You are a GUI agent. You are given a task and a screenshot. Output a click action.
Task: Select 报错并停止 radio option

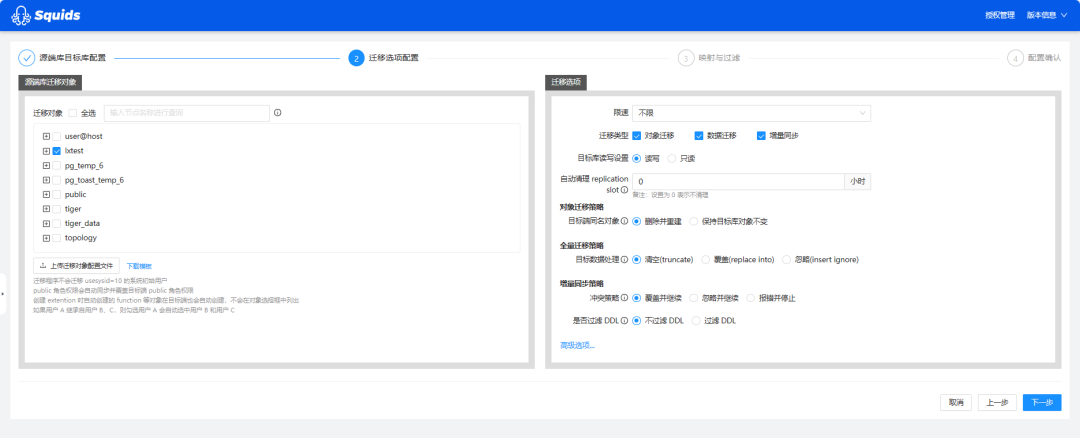tap(751, 298)
